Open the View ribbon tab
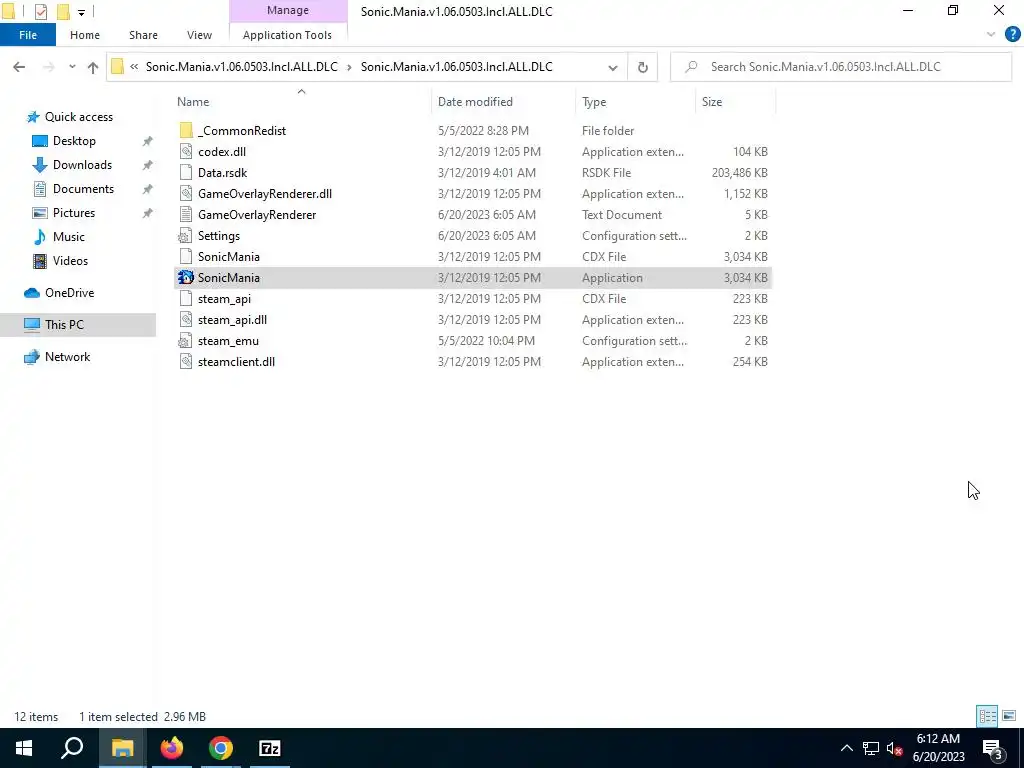The height and width of the screenshot is (768, 1024). [x=199, y=35]
